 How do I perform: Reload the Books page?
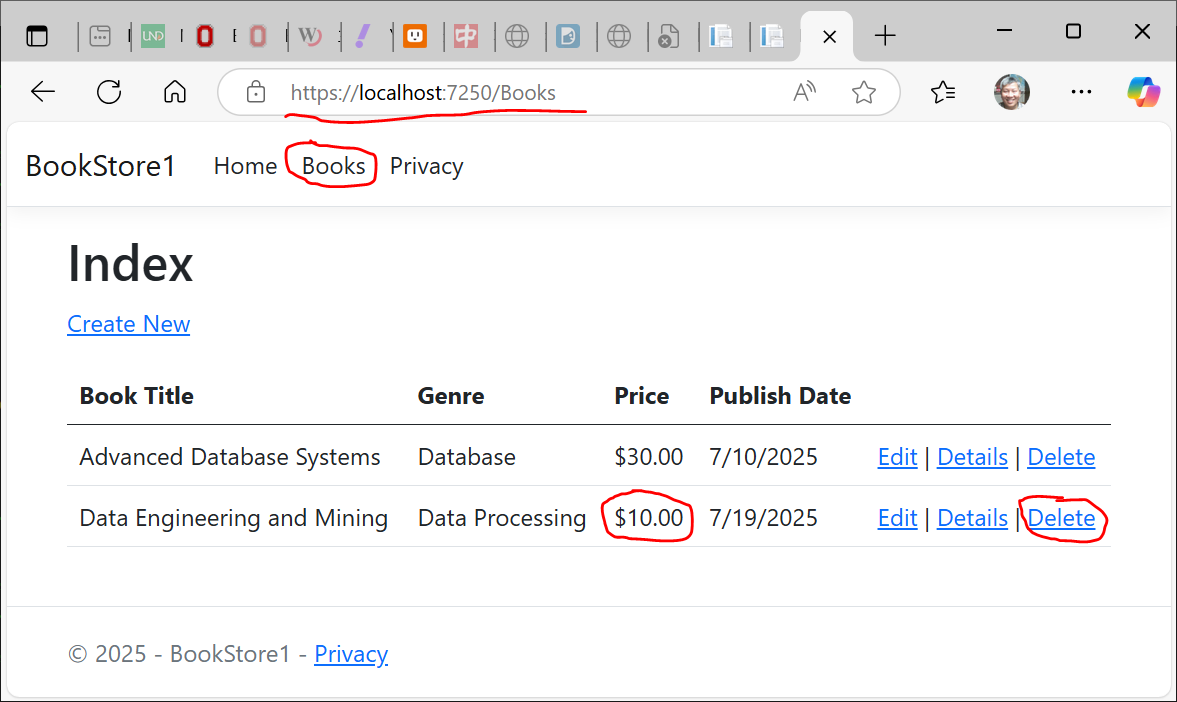coord(109,92)
